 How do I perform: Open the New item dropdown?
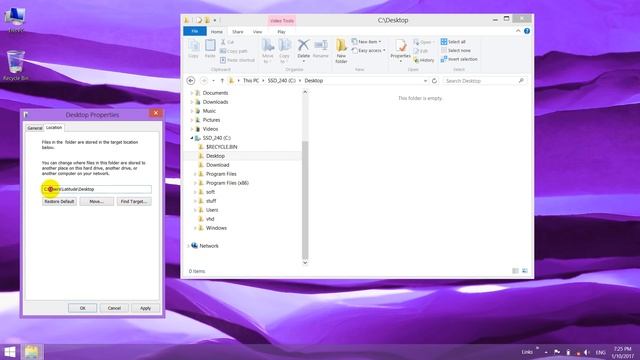(x=366, y=42)
